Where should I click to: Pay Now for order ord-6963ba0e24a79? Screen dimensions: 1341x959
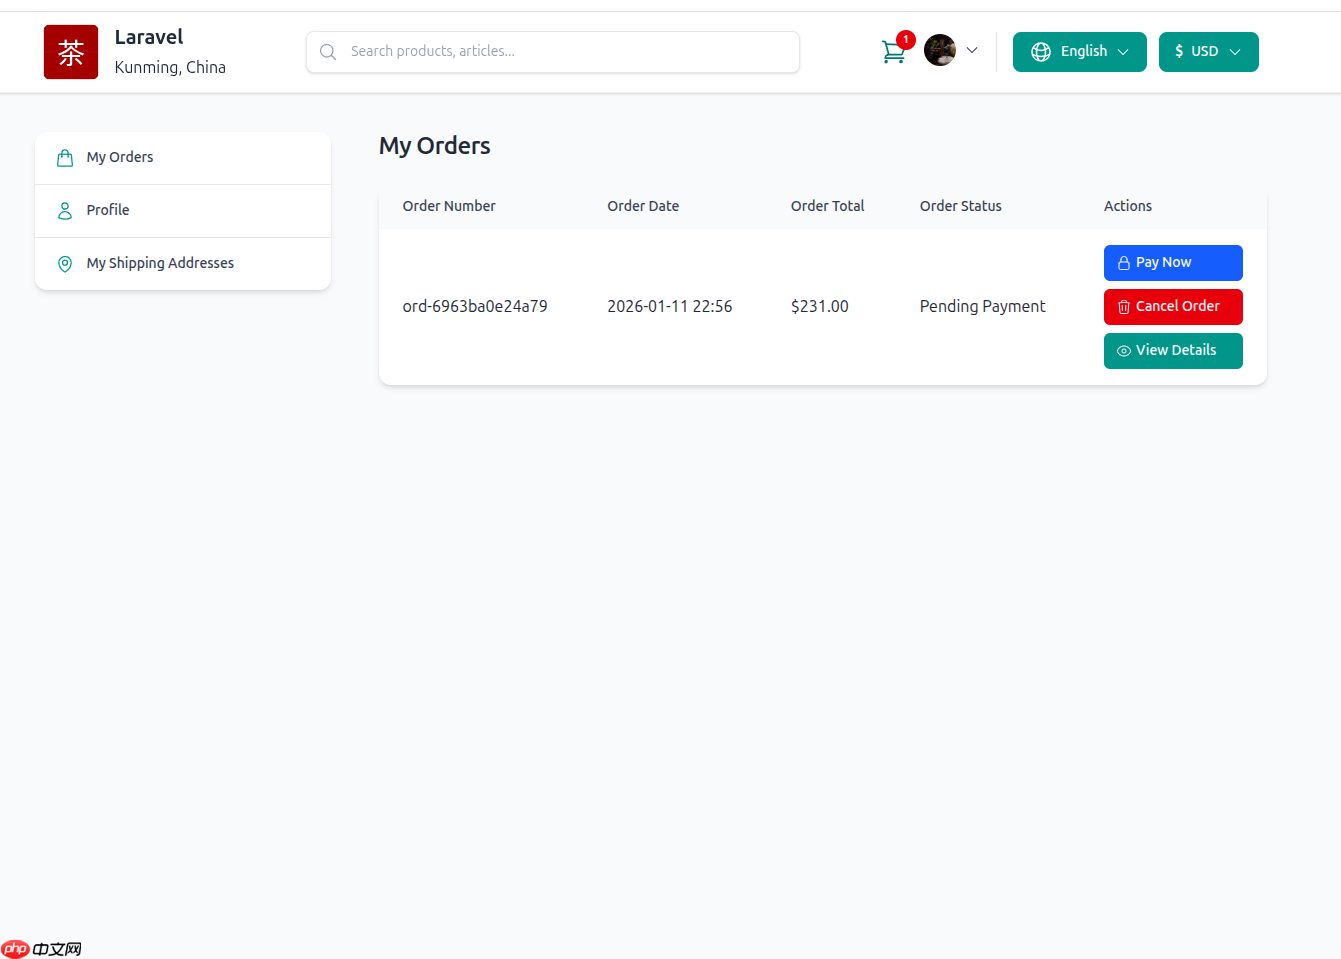pos(1173,262)
